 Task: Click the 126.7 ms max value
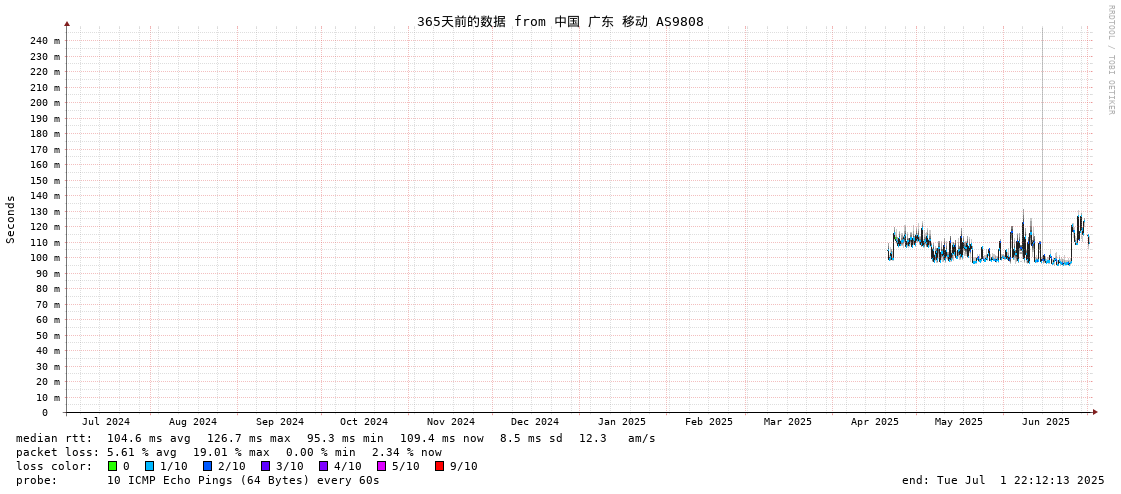tap(249, 438)
